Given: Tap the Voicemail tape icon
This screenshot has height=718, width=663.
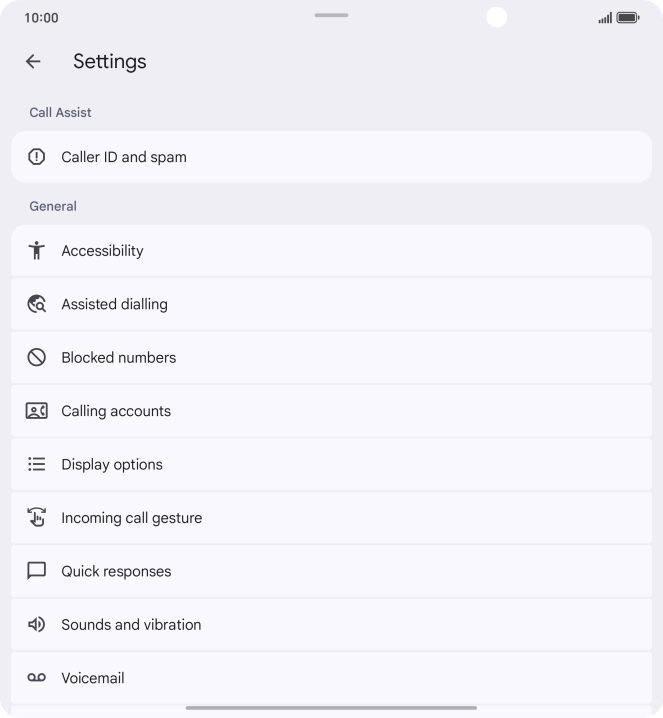Looking at the screenshot, I should pos(37,678).
